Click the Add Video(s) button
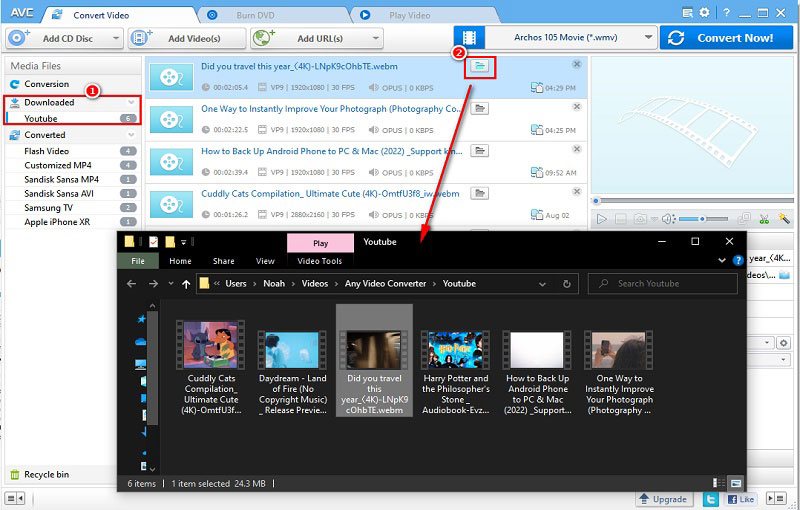Viewport: 800px width, 510px height. [x=187, y=38]
